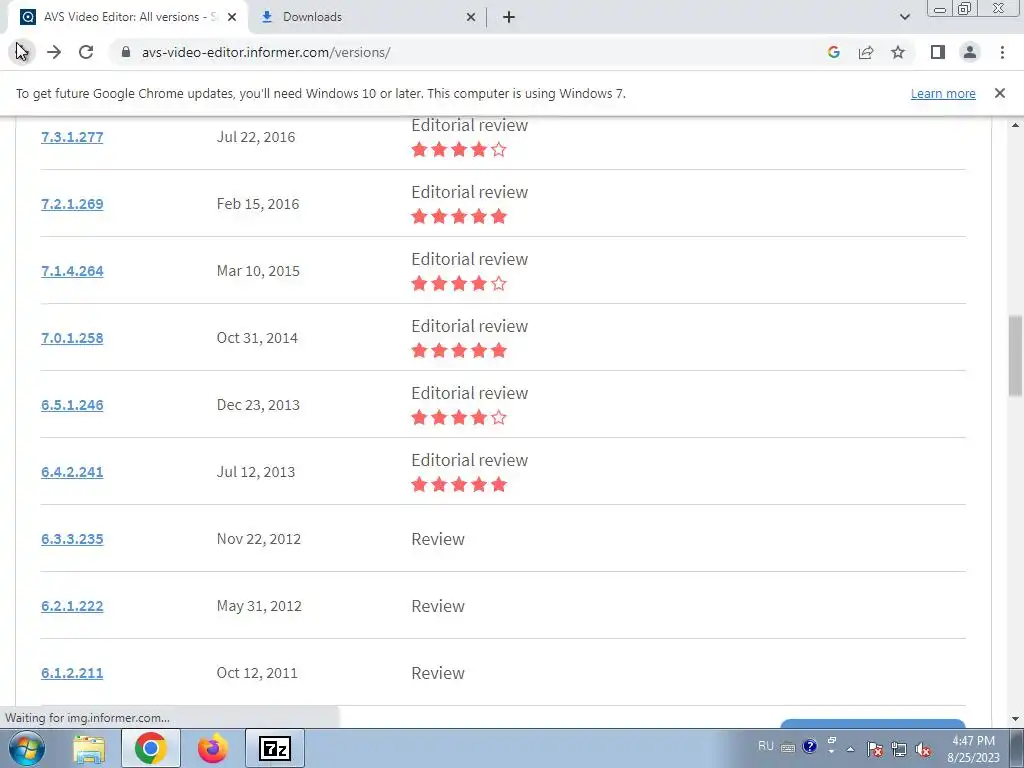
Task: Click the browser forward arrow
Action: point(54,52)
